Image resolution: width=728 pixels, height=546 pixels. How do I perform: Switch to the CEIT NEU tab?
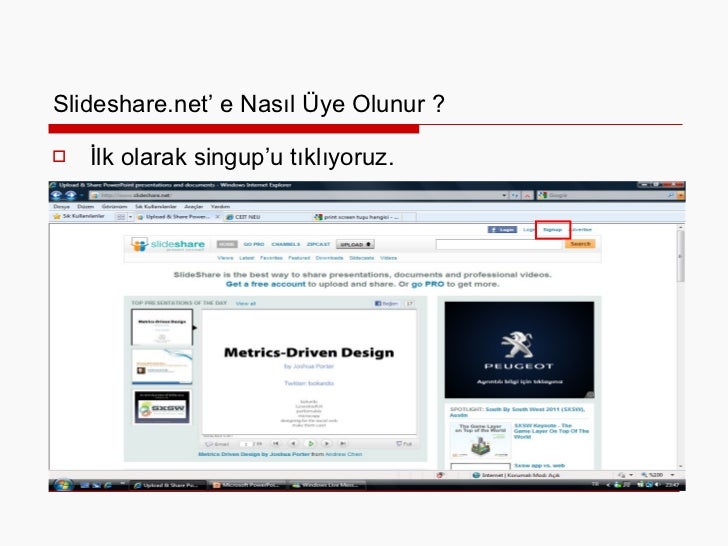tap(244, 217)
